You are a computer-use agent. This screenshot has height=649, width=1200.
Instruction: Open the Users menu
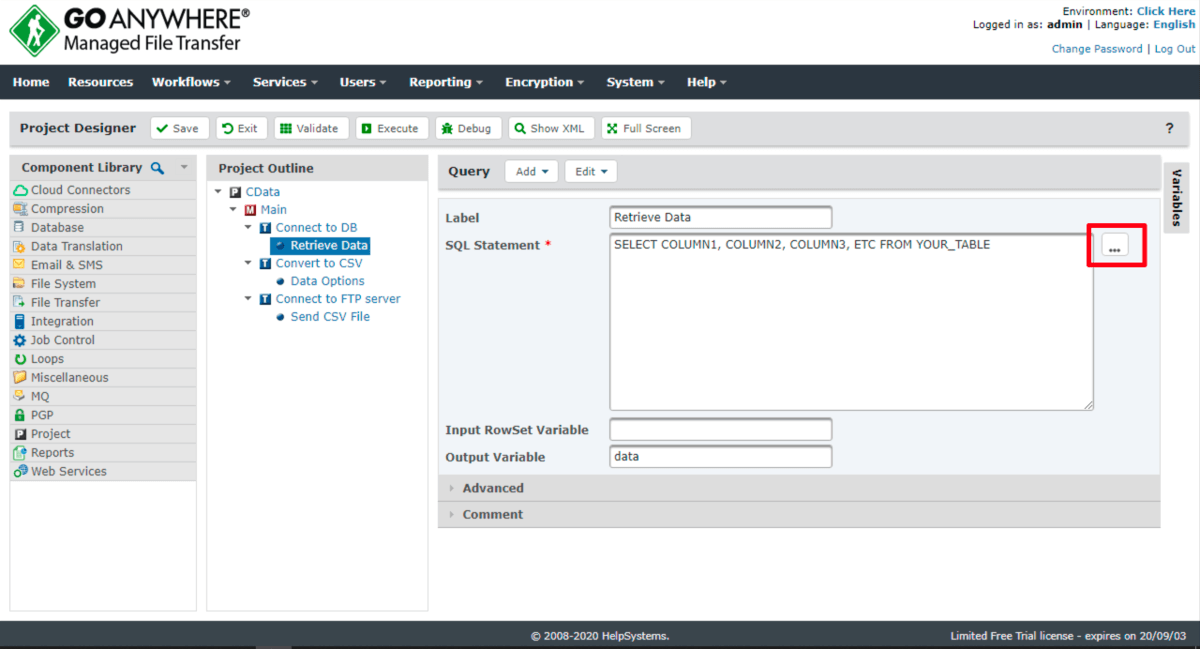click(x=363, y=82)
